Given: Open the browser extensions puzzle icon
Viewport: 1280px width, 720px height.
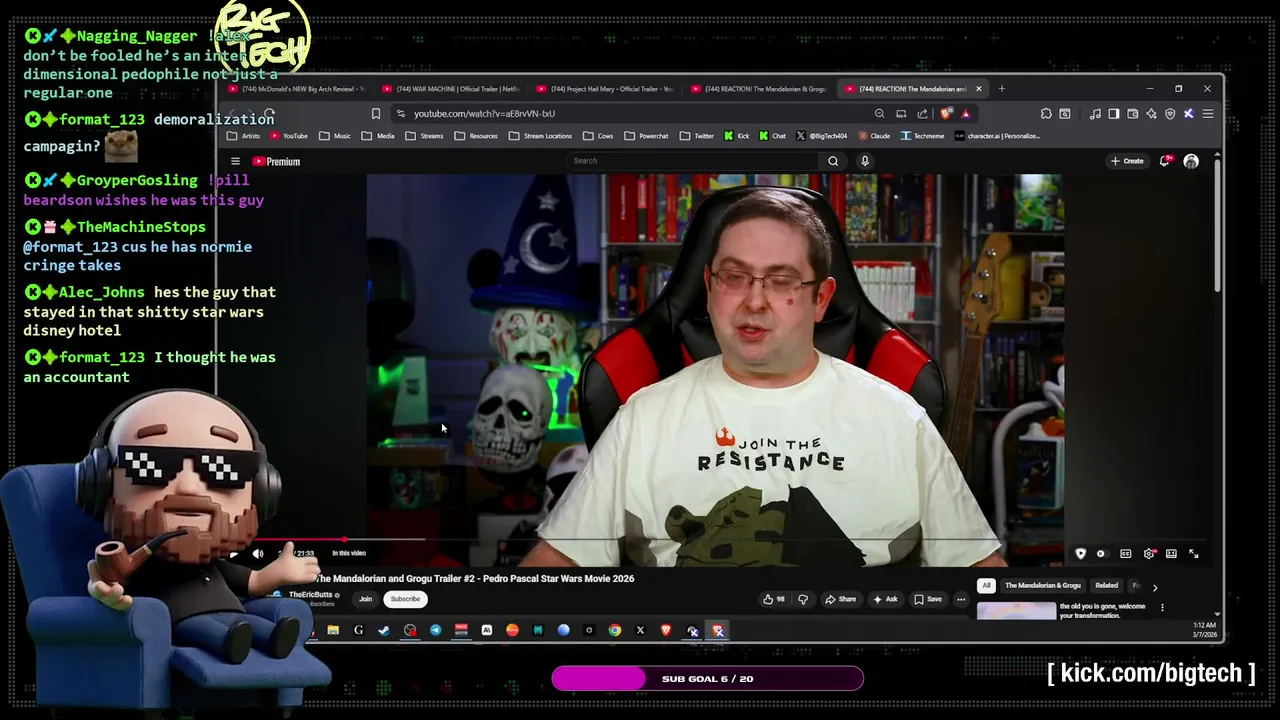Looking at the screenshot, I should point(1046,114).
